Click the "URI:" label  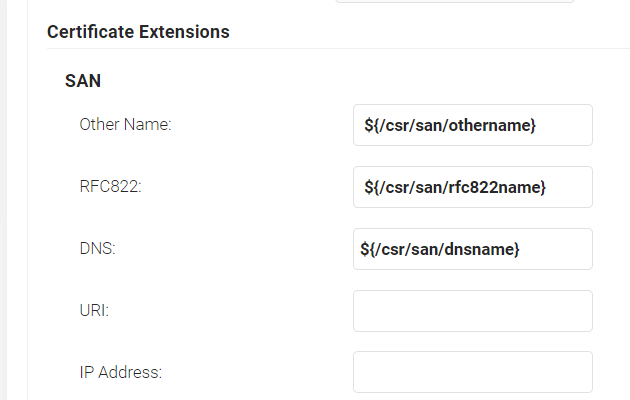(x=94, y=311)
